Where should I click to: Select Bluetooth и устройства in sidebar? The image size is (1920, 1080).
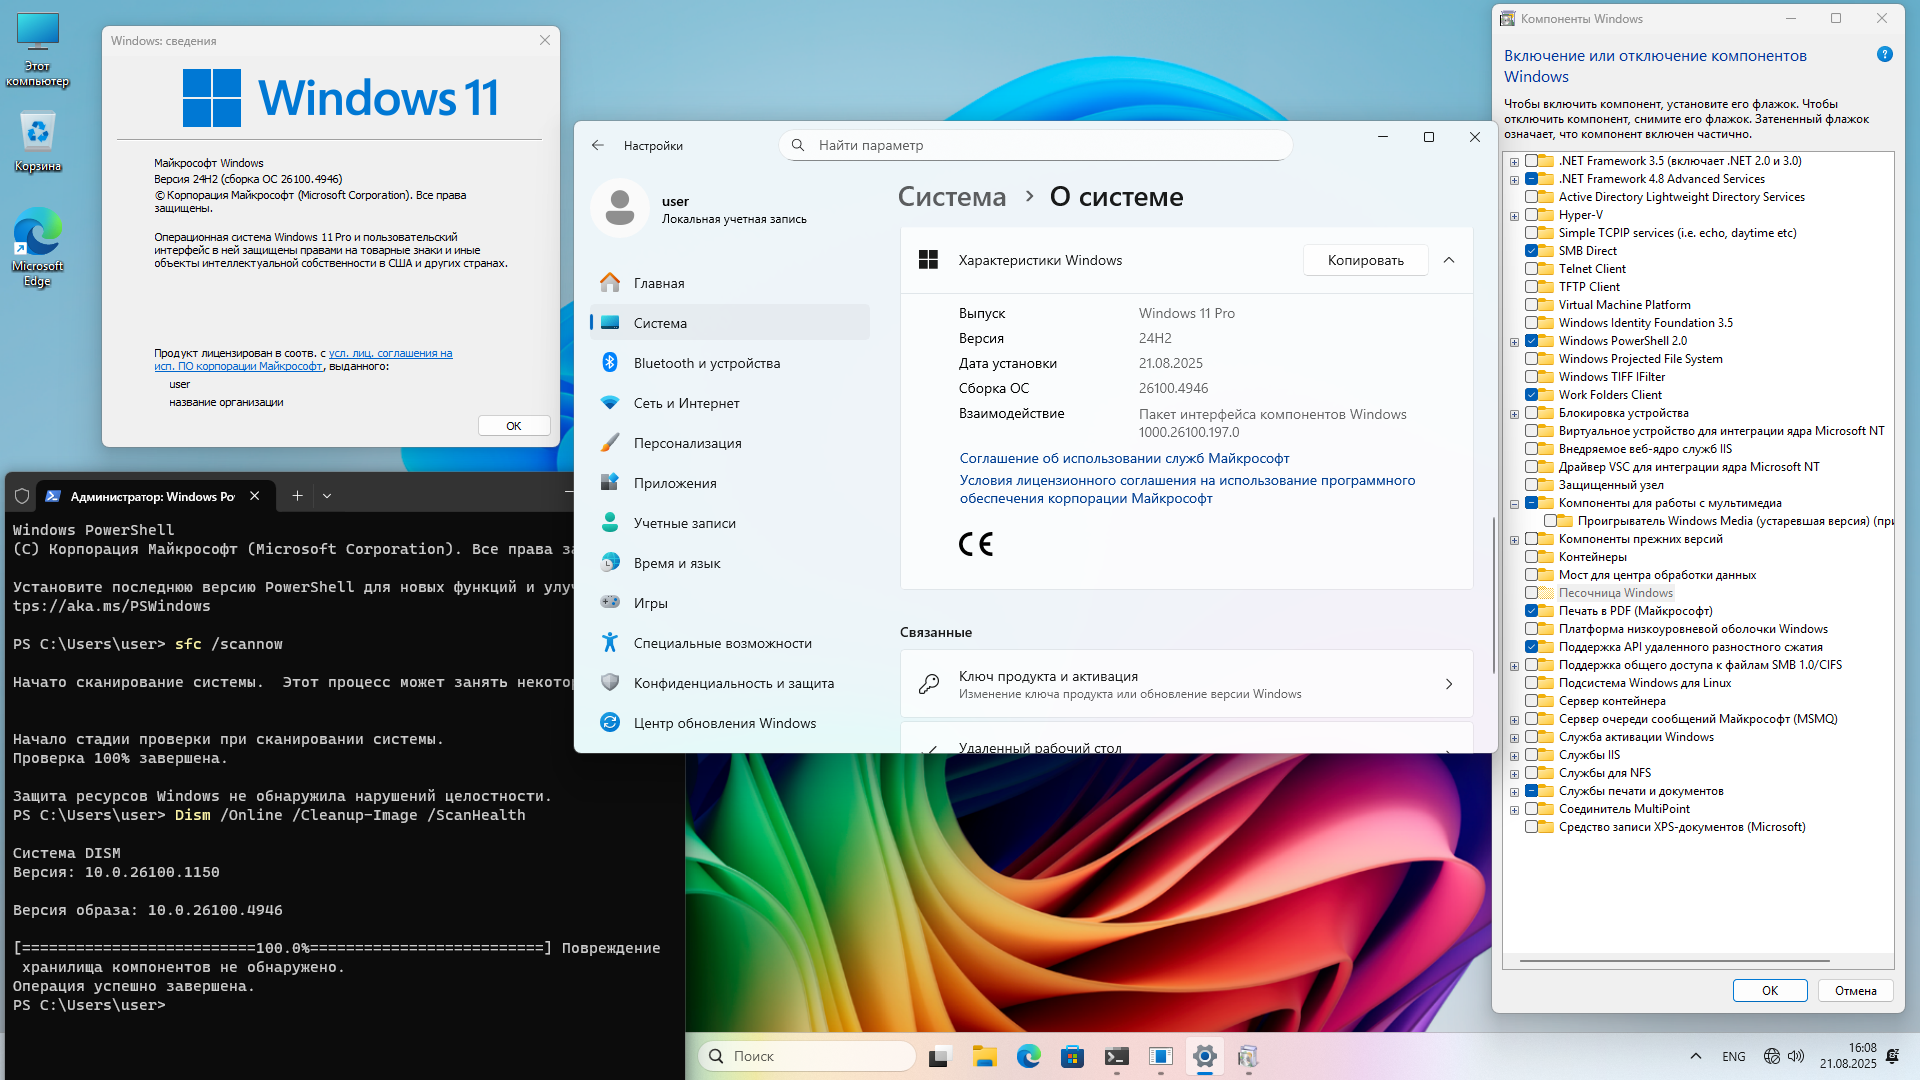706,363
